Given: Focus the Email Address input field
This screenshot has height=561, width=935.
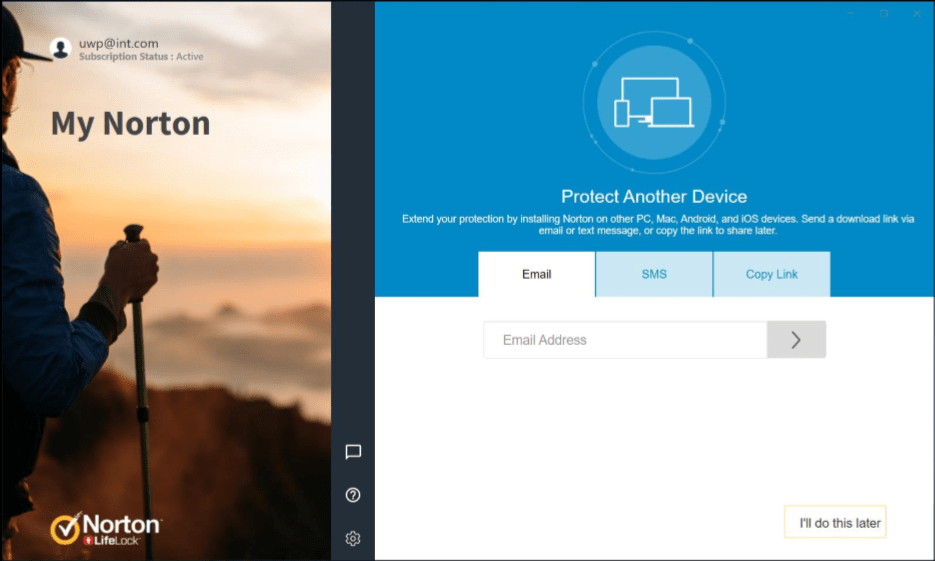Looking at the screenshot, I should 625,340.
